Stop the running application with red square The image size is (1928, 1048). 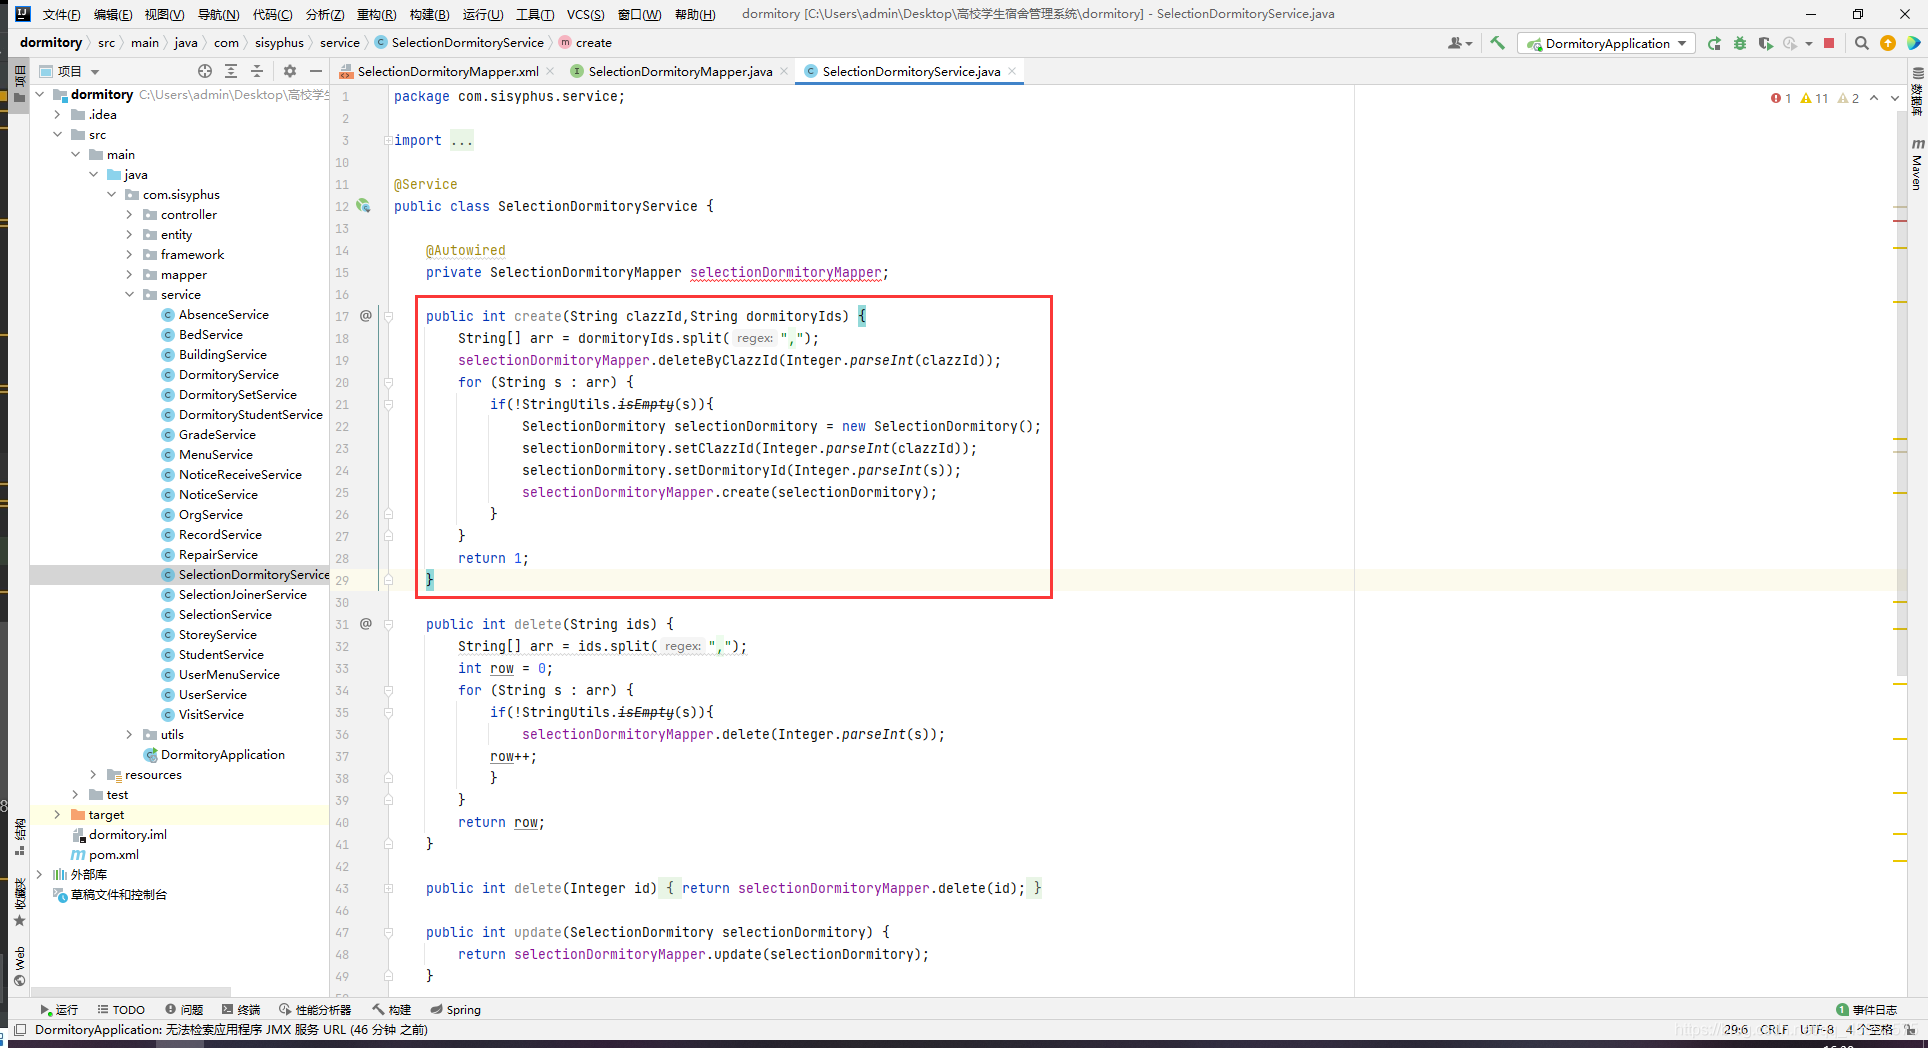(x=1829, y=43)
